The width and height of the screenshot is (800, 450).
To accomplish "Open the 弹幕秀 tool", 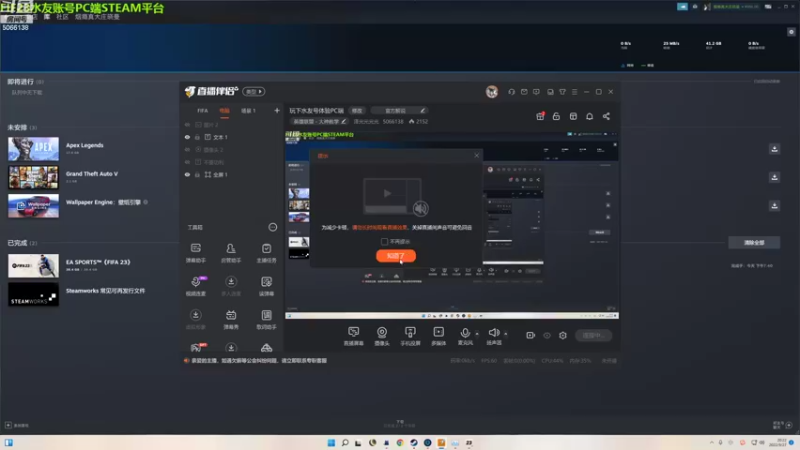I will (231, 319).
